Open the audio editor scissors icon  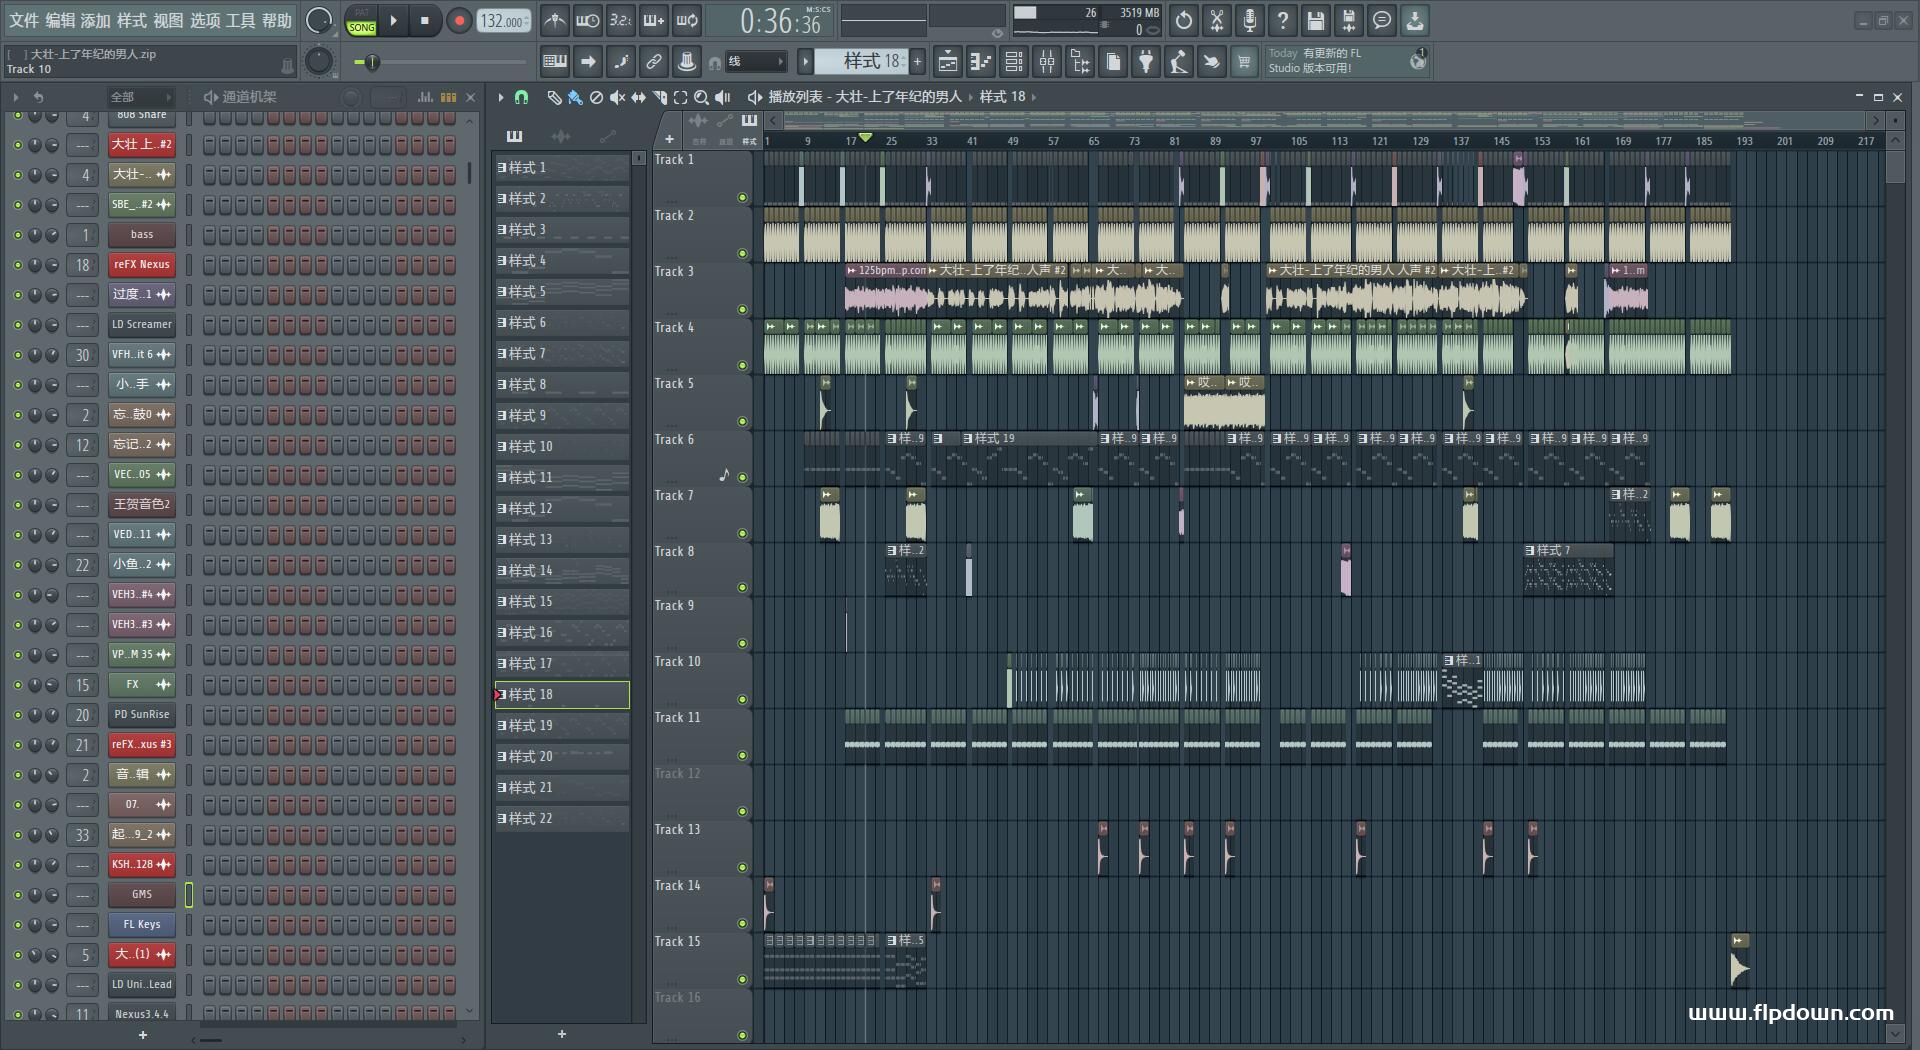click(1217, 20)
